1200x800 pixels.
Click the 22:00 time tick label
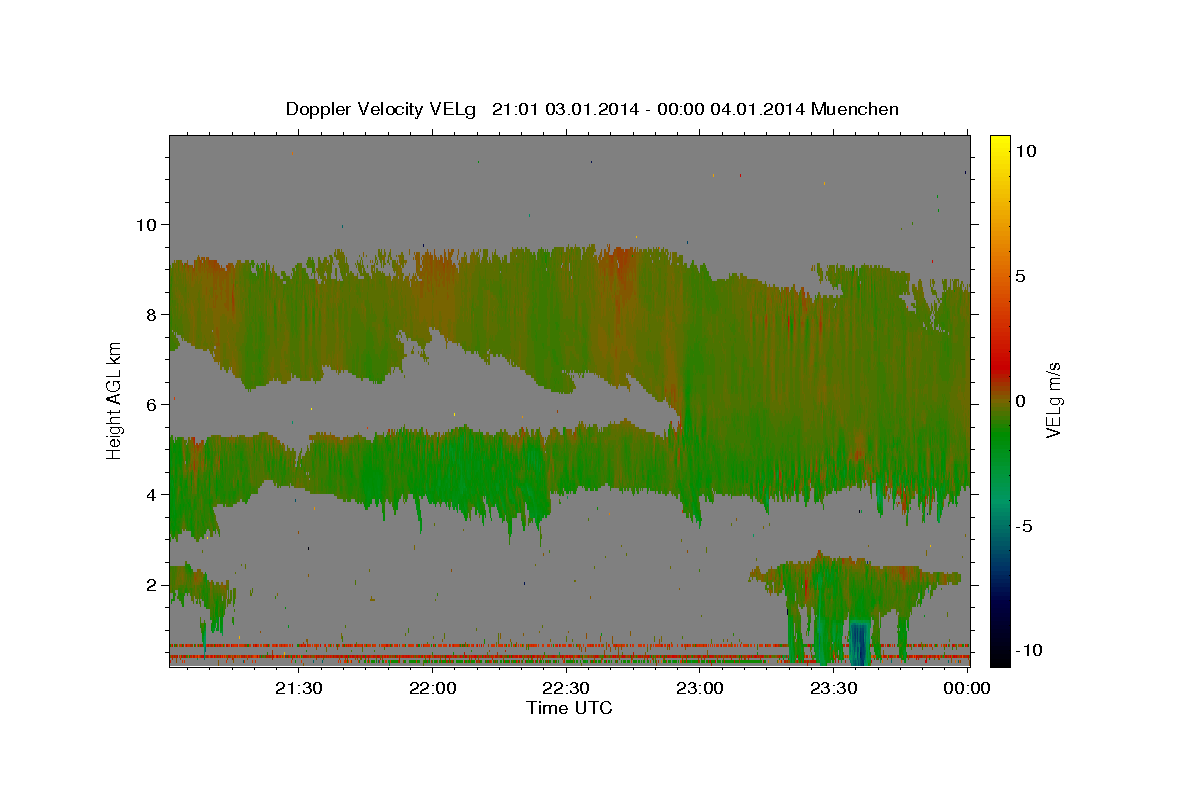(x=433, y=688)
